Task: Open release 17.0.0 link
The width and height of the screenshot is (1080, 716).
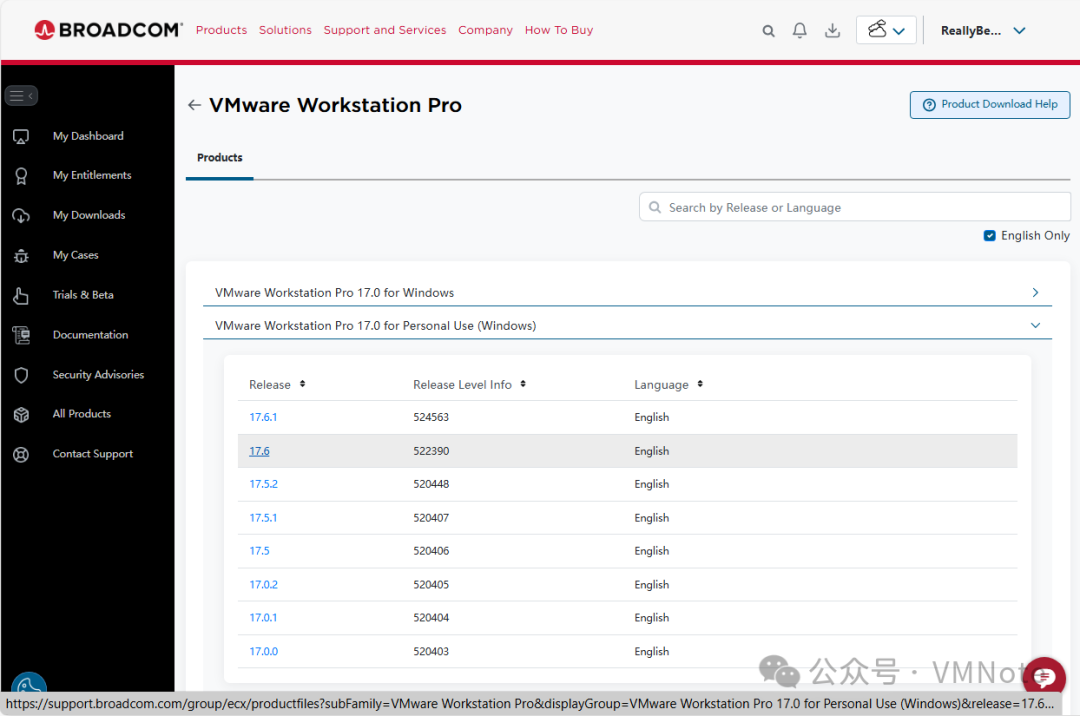Action: pos(264,651)
